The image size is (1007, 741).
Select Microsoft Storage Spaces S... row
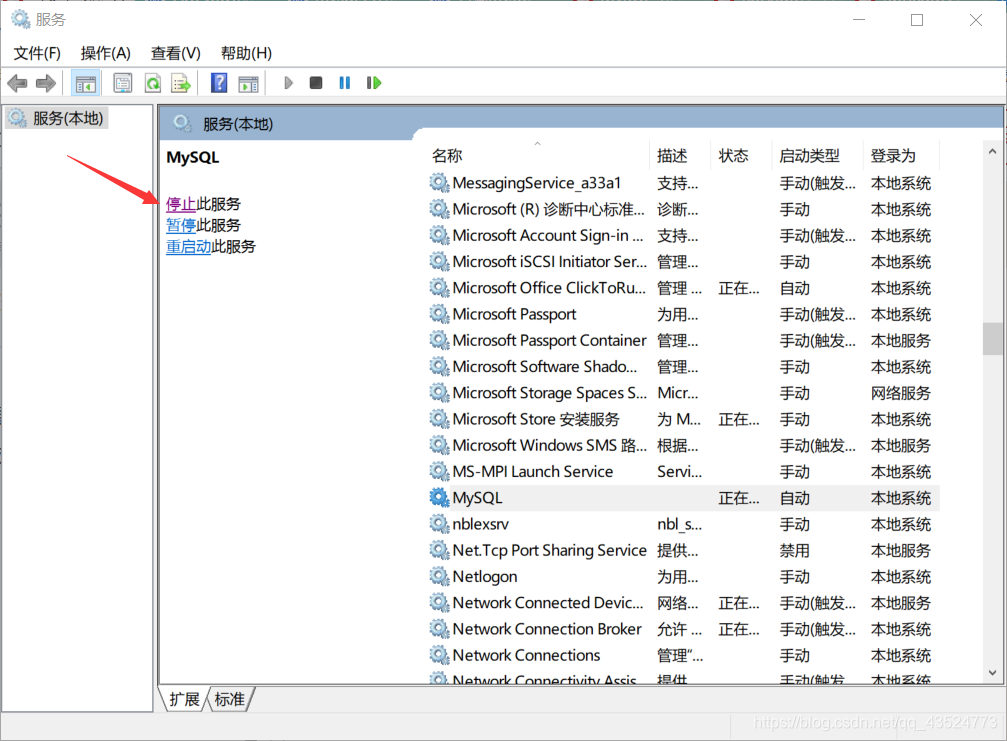tap(683, 393)
